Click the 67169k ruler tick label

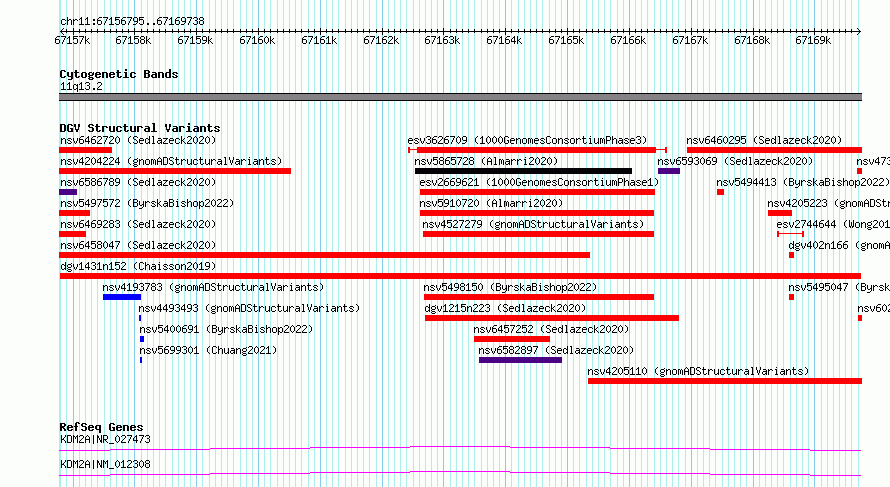click(813, 40)
